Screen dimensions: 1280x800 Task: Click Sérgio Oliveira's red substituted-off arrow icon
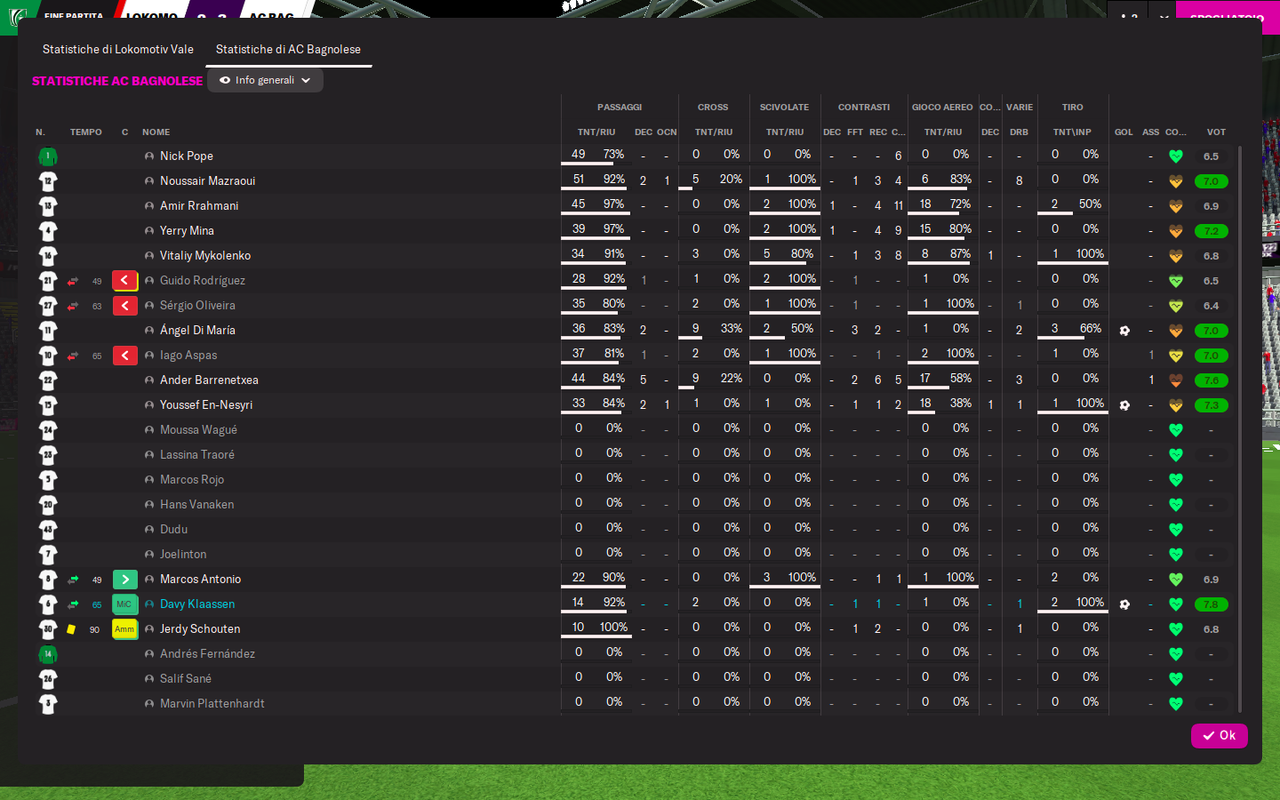coord(73,306)
